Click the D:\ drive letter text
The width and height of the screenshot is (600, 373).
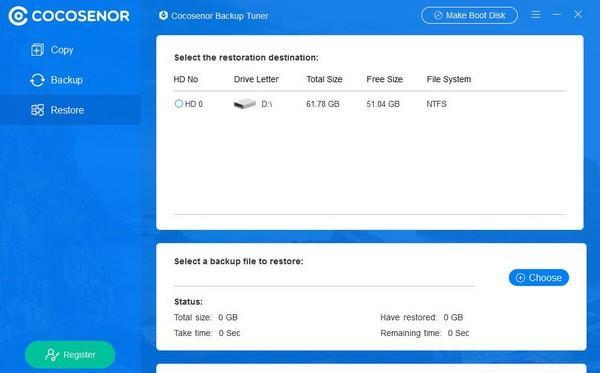coord(267,104)
